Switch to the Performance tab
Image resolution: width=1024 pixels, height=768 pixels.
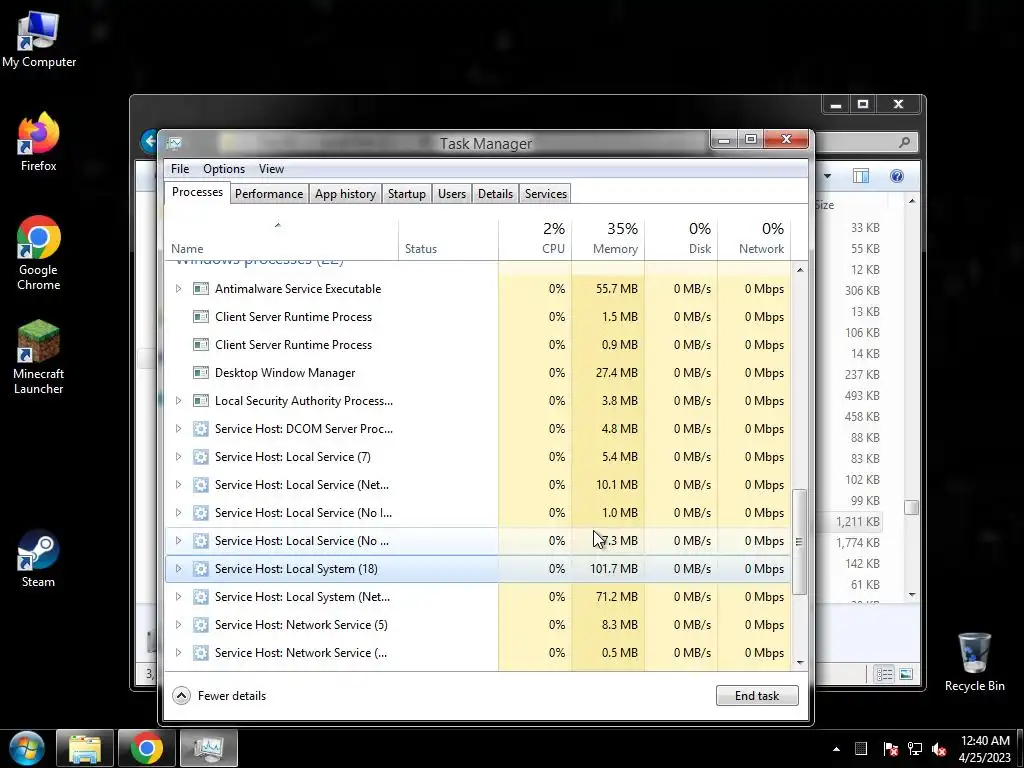(269, 194)
